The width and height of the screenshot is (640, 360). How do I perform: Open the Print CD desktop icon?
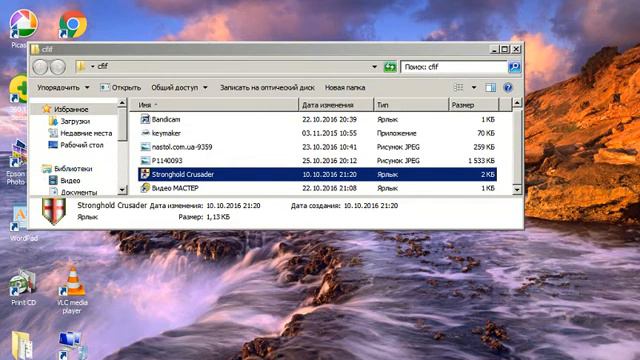(23, 287)
